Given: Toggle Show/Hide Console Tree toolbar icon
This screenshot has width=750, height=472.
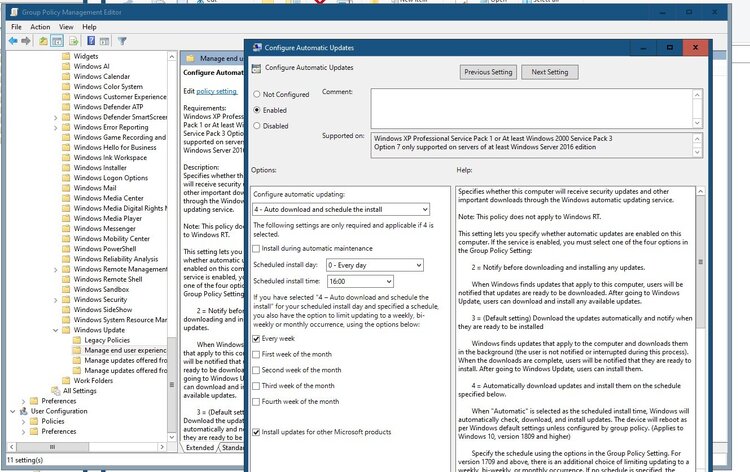Looking at the screenshot, I should tap(57, 41).
